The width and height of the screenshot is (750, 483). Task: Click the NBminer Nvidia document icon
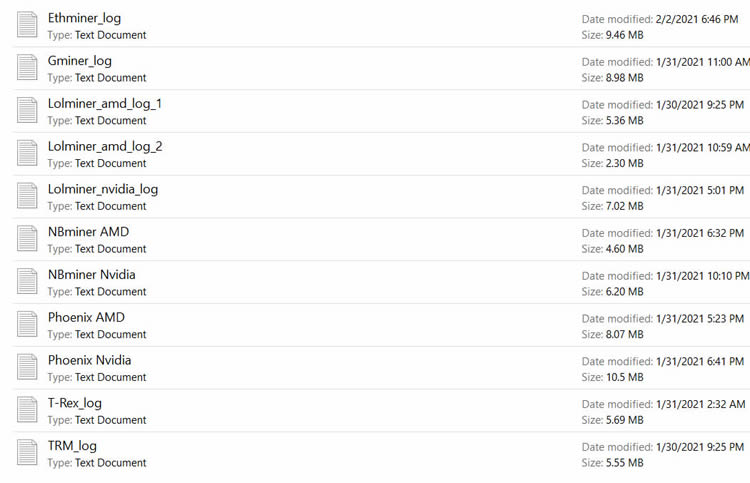[x=27, y=283]
